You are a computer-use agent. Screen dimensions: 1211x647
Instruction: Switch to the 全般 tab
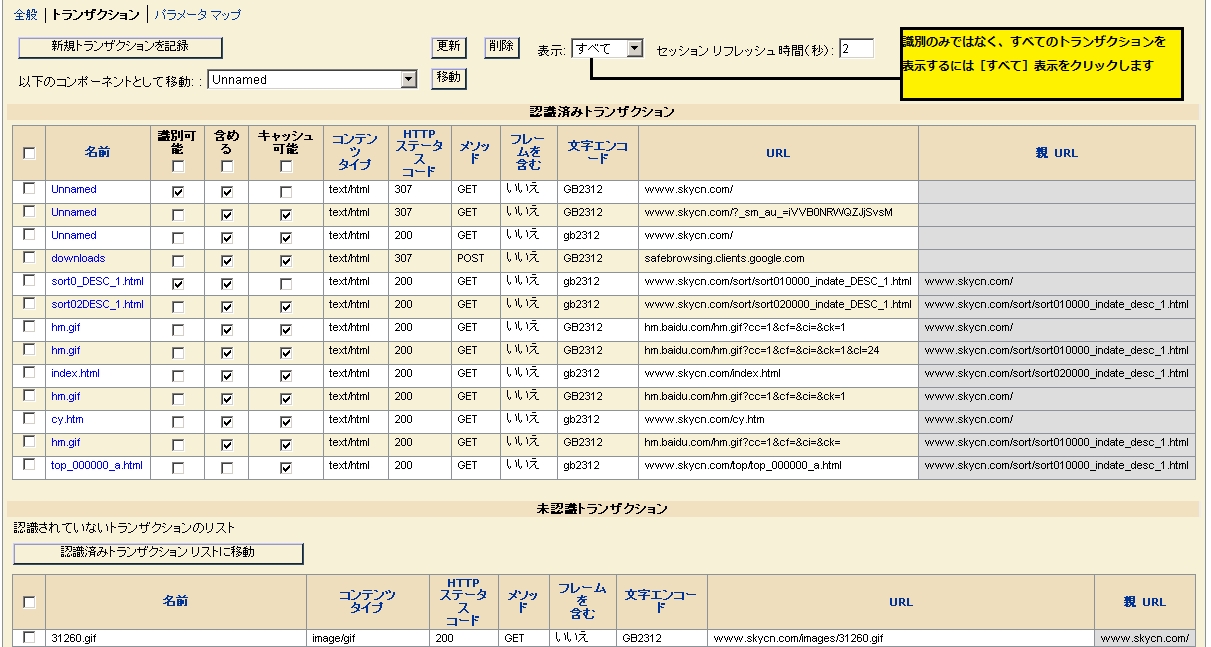(26, 15)
